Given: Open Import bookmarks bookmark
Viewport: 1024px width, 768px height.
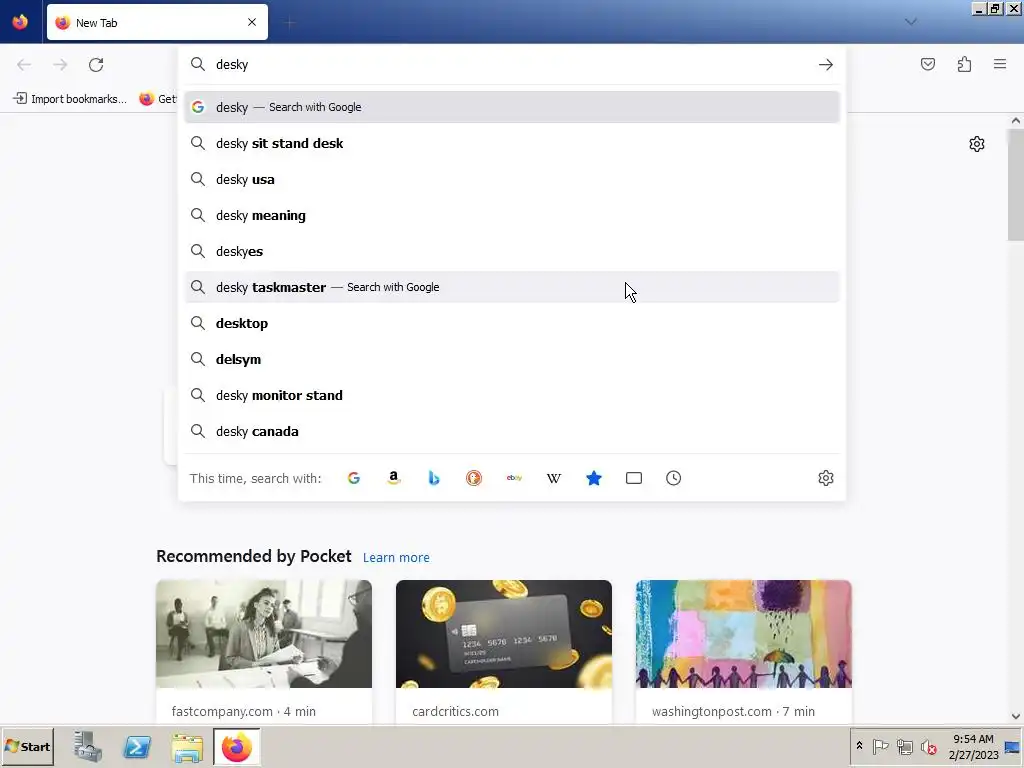Looking at the screenshot, I should (x=70, y=99).
